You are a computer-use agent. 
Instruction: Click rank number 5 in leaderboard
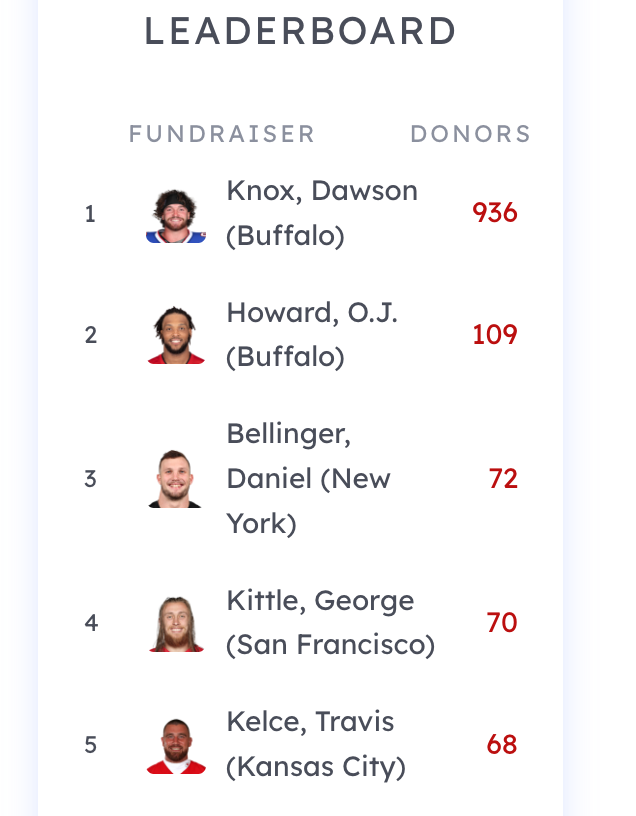pos(91,745)
